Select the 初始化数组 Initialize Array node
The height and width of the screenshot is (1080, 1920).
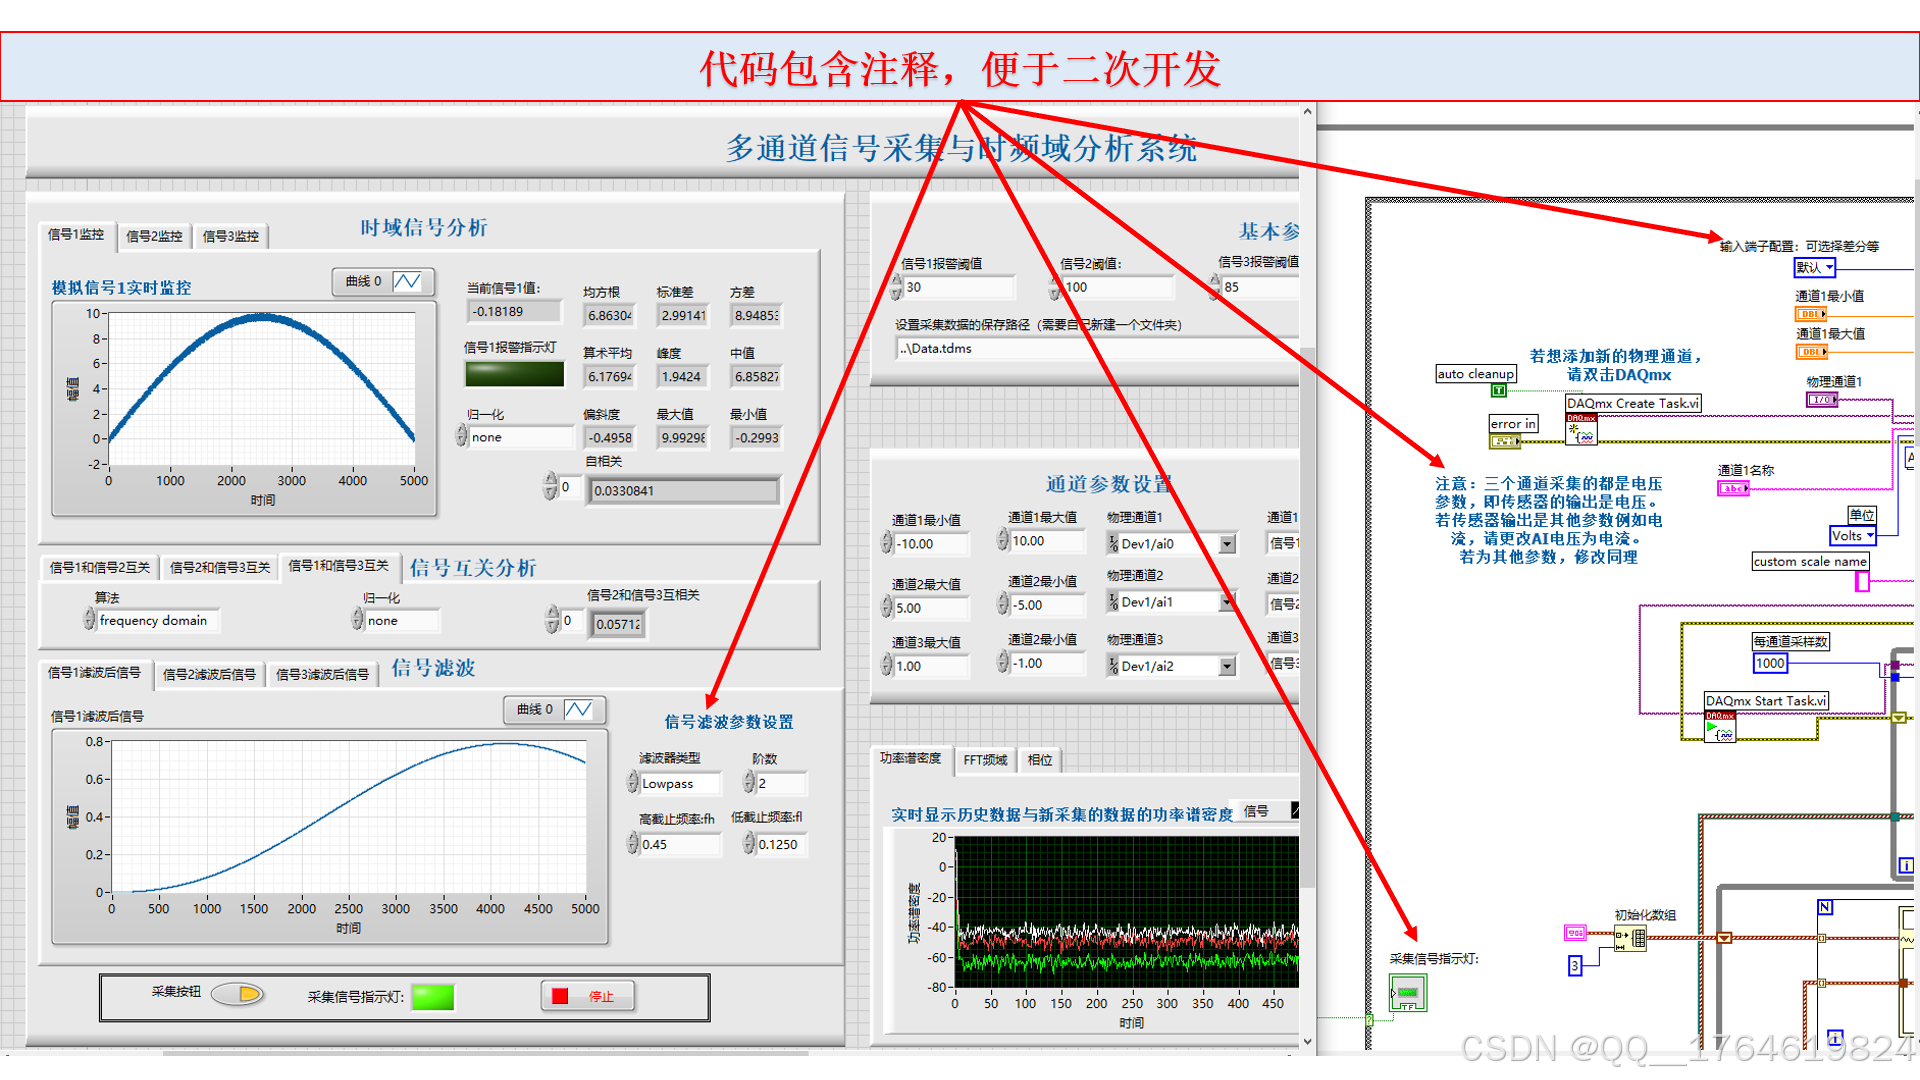click(x=1630, y=938)
